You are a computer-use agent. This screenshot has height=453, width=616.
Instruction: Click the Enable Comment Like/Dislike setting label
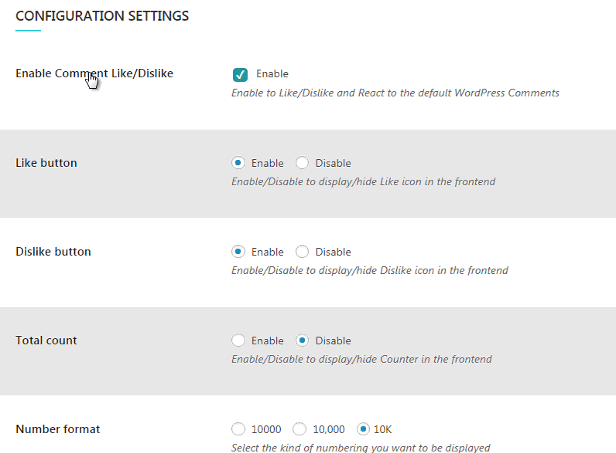[x=94, y=73]
